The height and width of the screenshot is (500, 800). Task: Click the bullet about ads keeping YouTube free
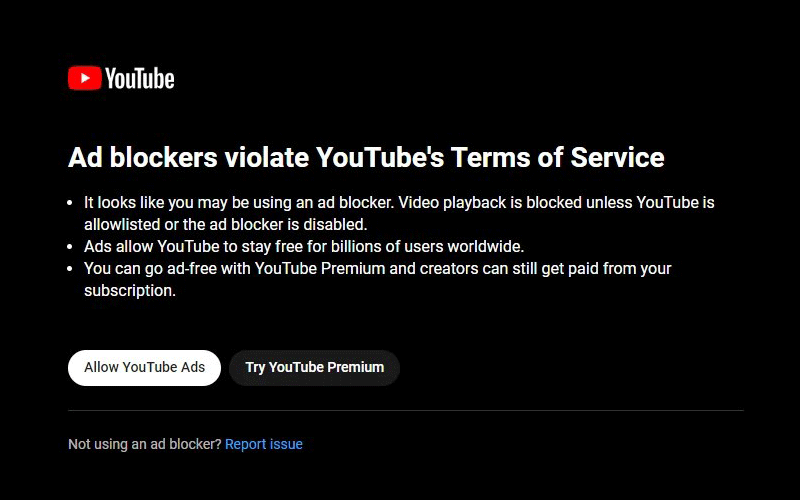click(304, 246)
